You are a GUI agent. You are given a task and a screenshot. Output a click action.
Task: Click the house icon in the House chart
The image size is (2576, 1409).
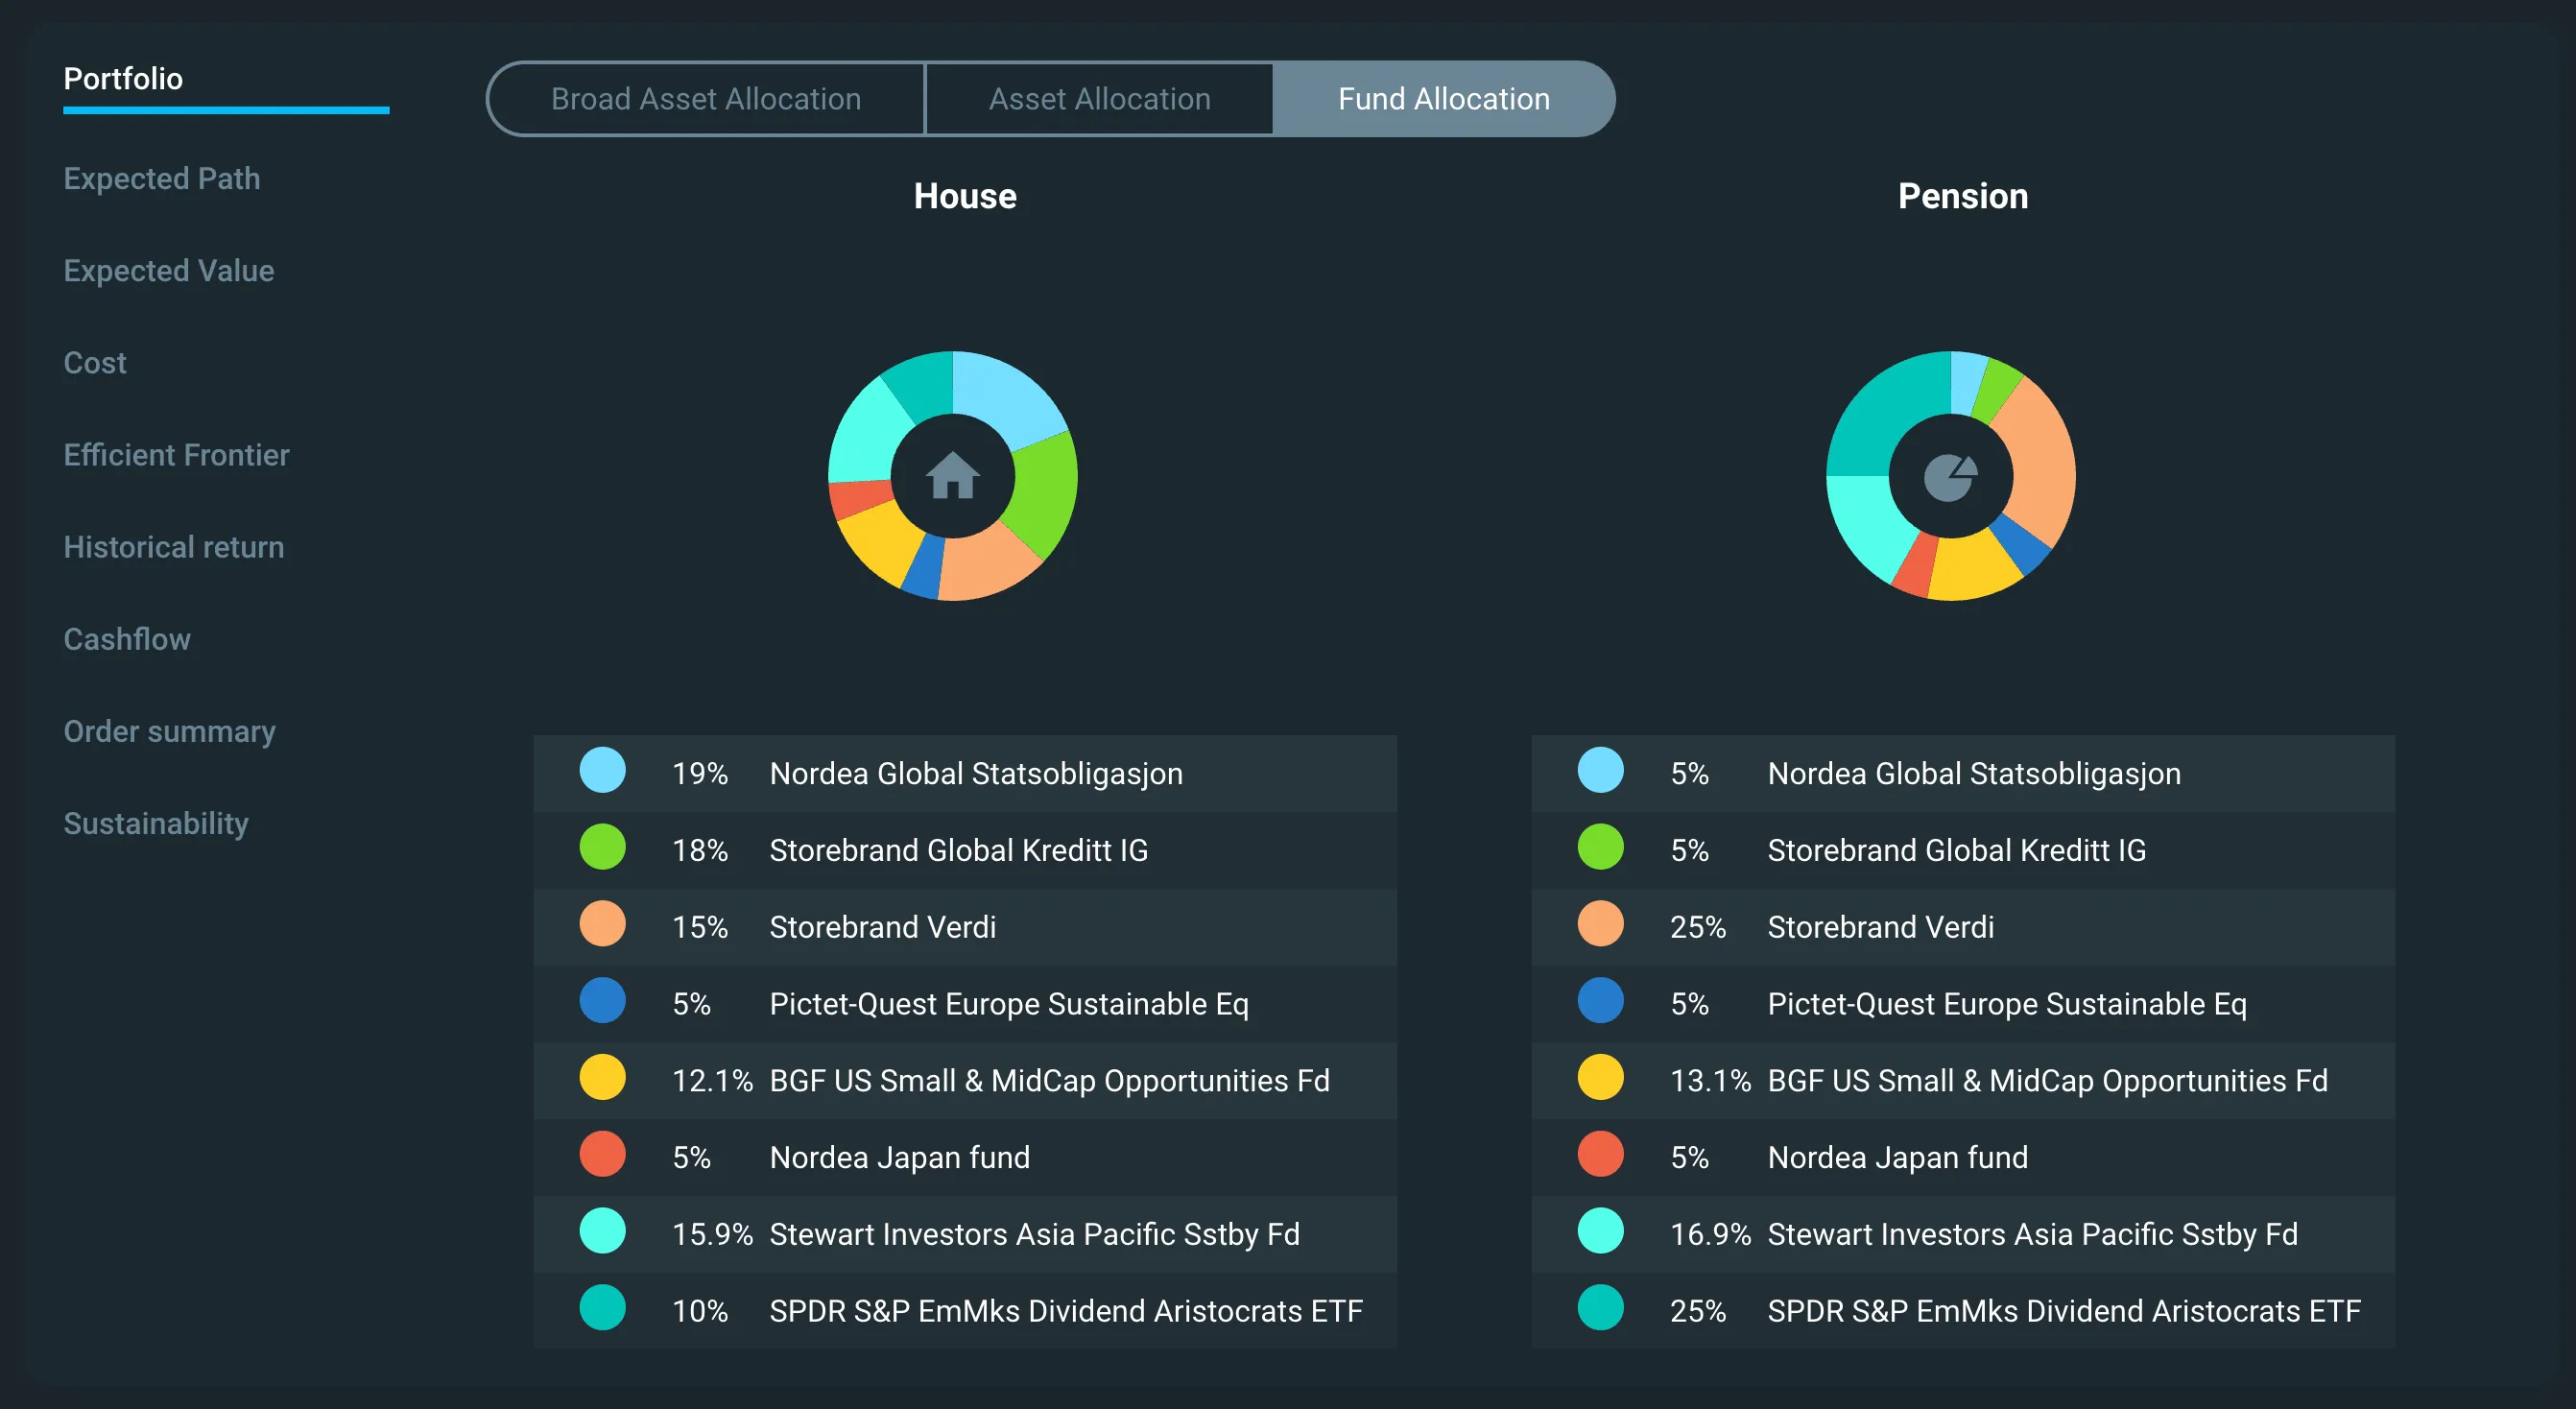952,475
